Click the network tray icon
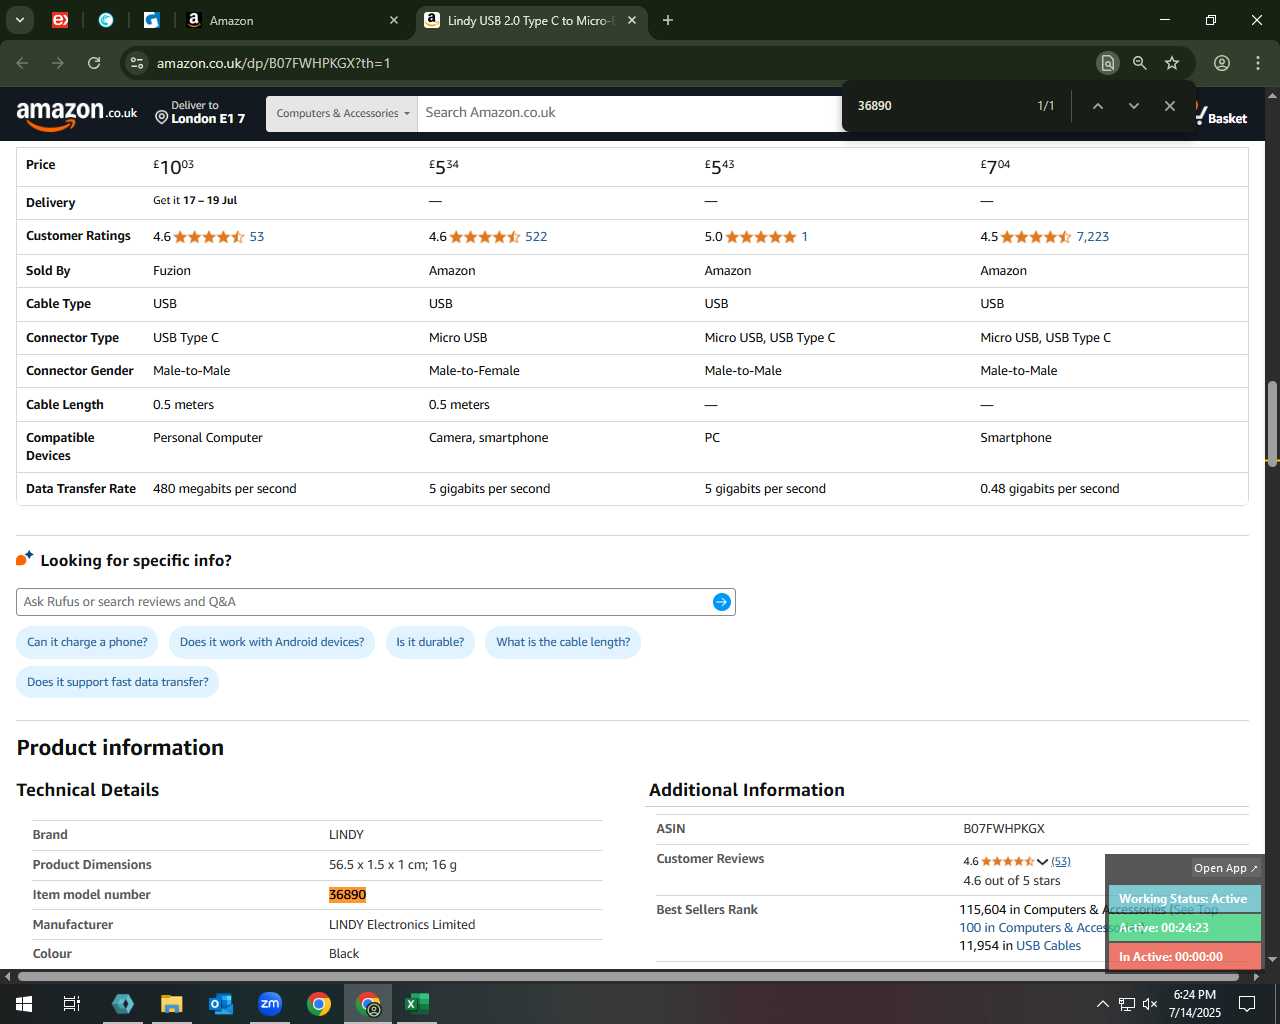 1126,1004
